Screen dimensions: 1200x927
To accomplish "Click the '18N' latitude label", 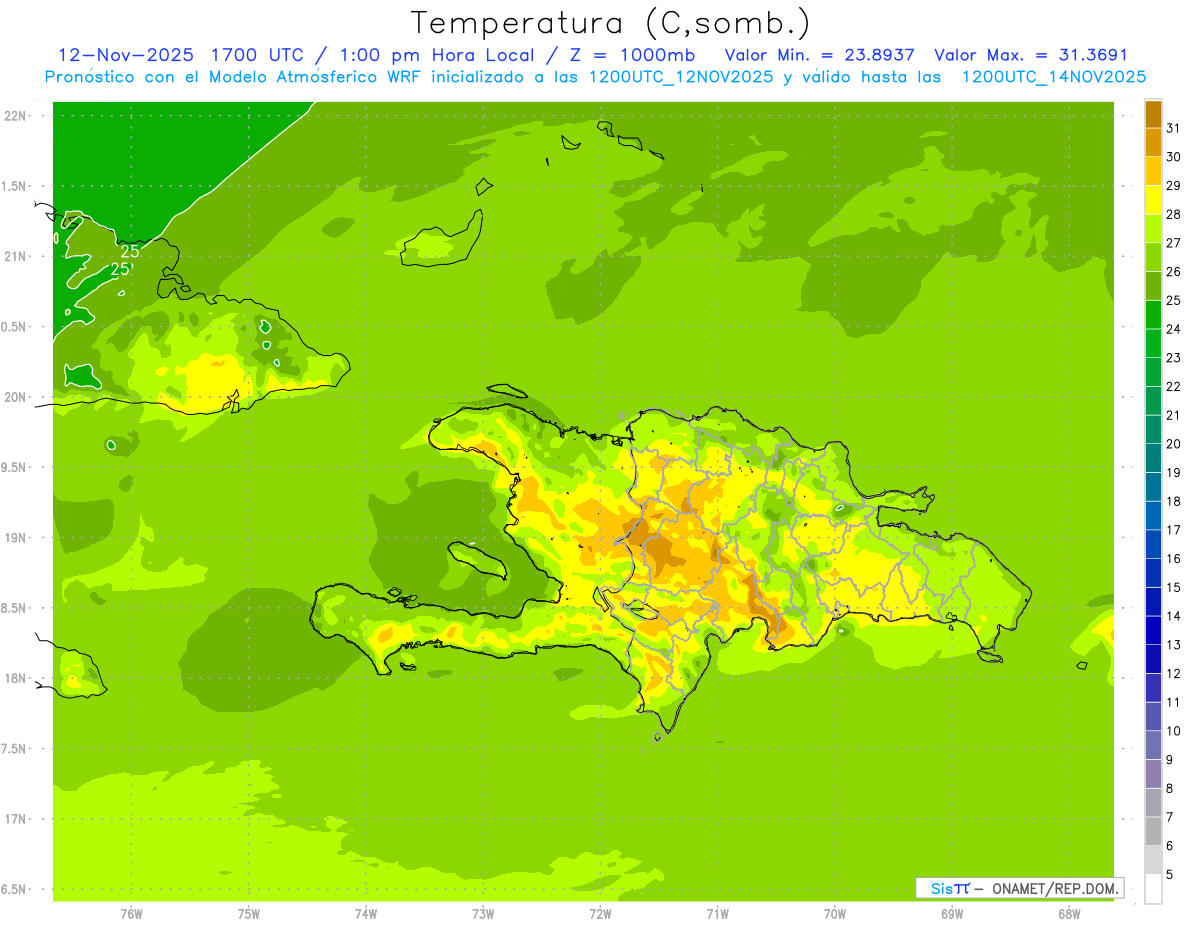I will tap(14, 678).
